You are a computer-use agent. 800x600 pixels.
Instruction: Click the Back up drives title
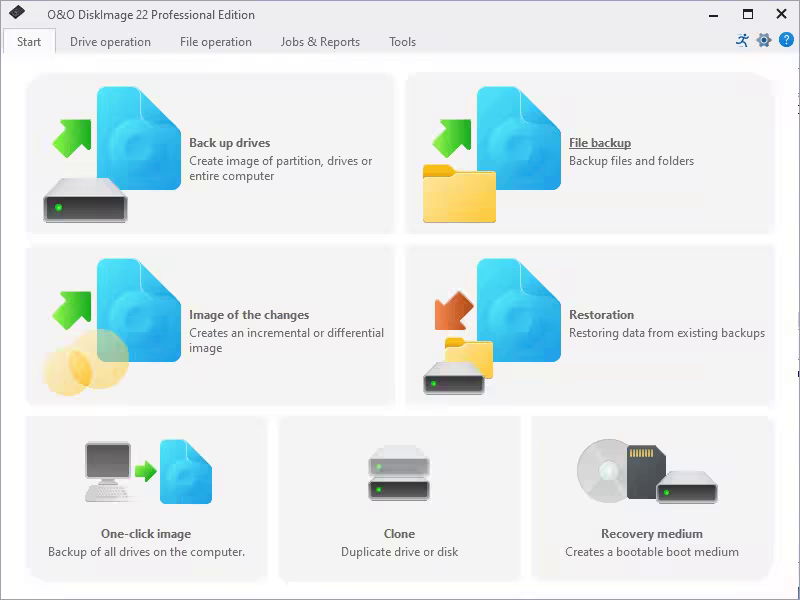coord(229,143)
